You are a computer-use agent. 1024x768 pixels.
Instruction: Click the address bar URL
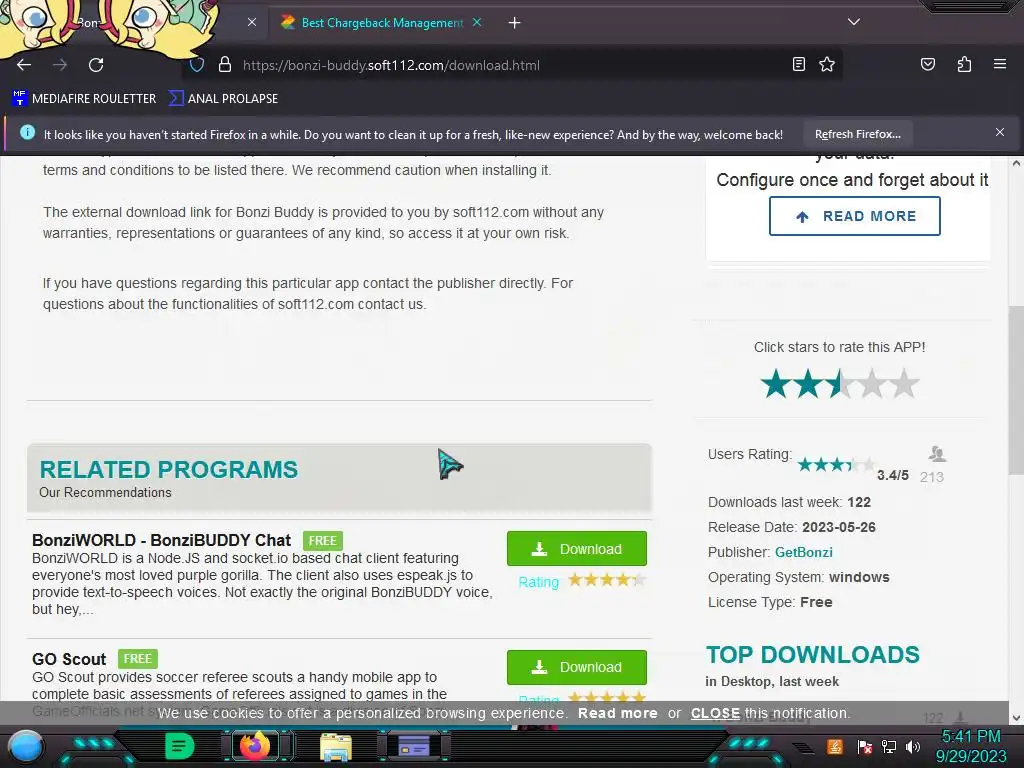[391, 65]
